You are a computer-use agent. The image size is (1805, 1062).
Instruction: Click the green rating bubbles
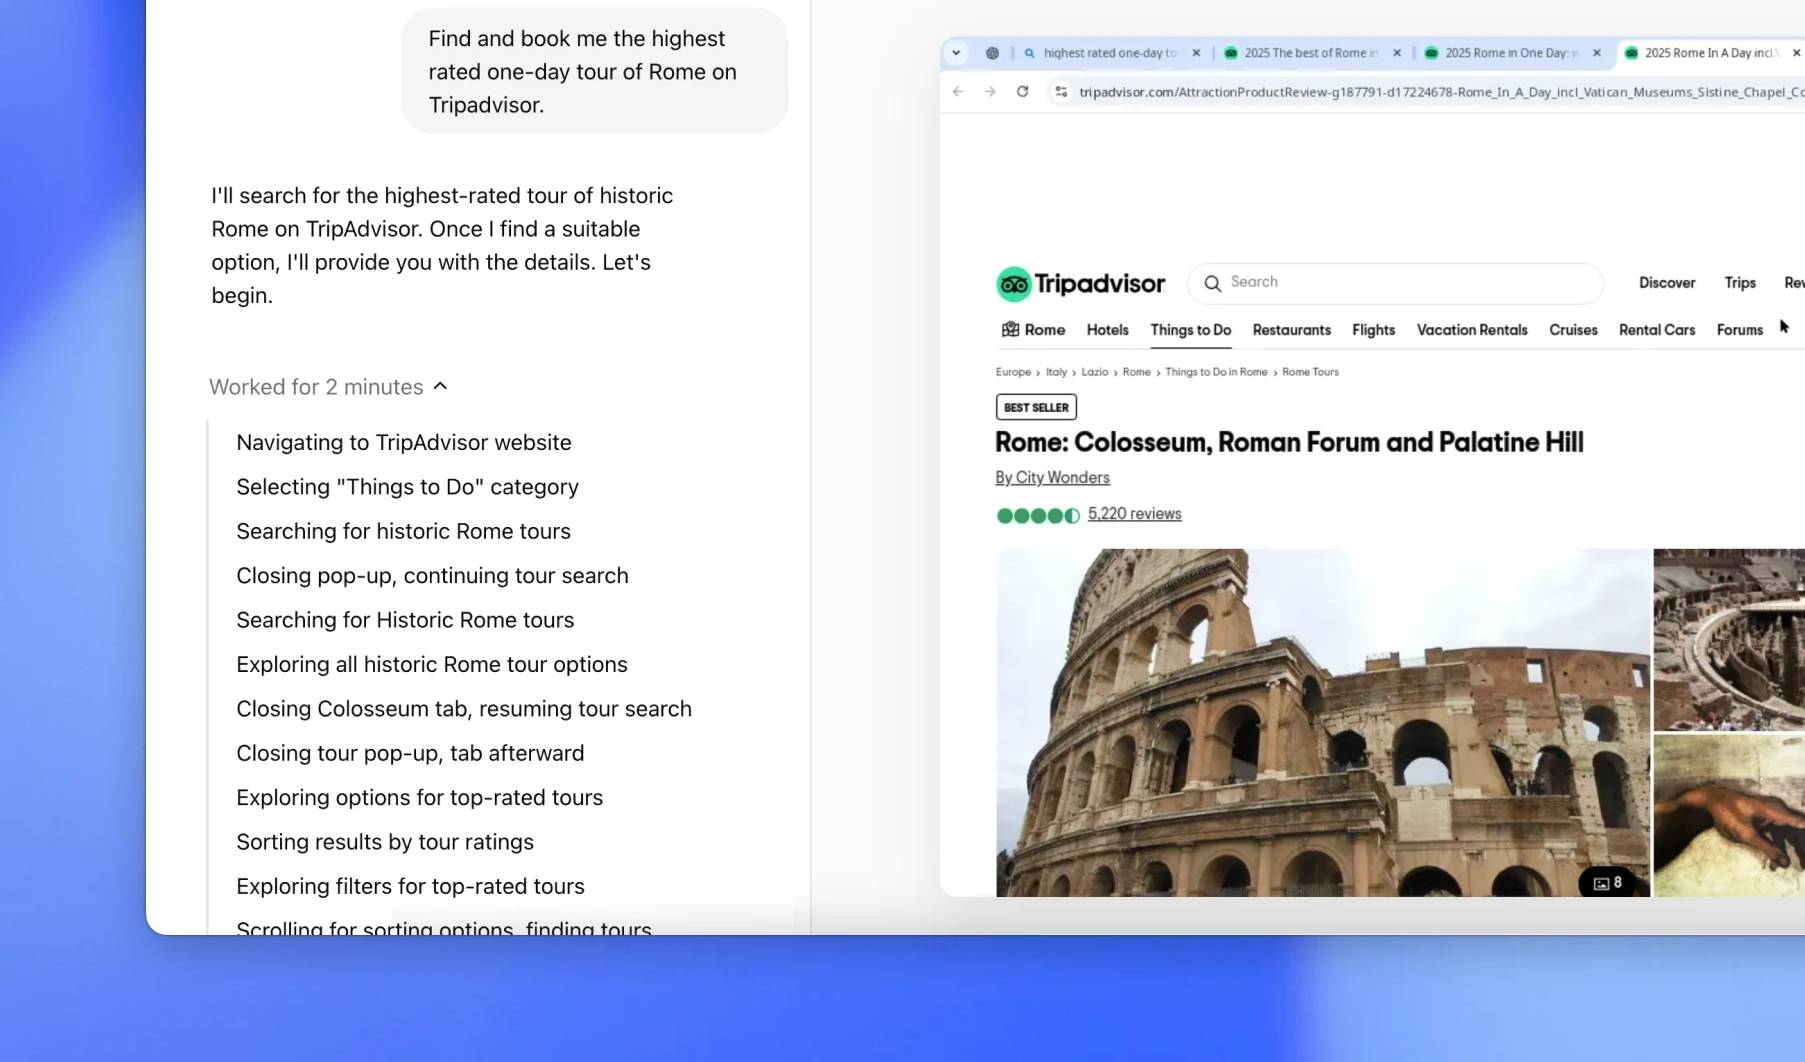[1038, 516]
